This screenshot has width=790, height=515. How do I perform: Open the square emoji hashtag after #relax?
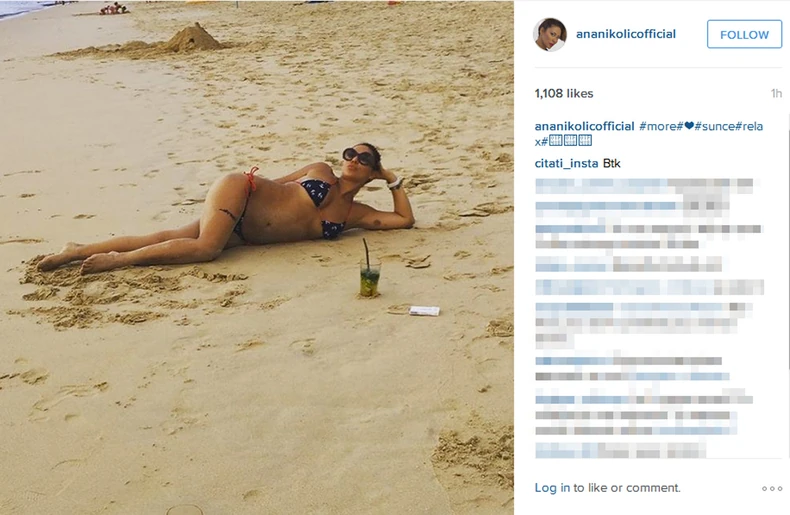pos(567,141)
